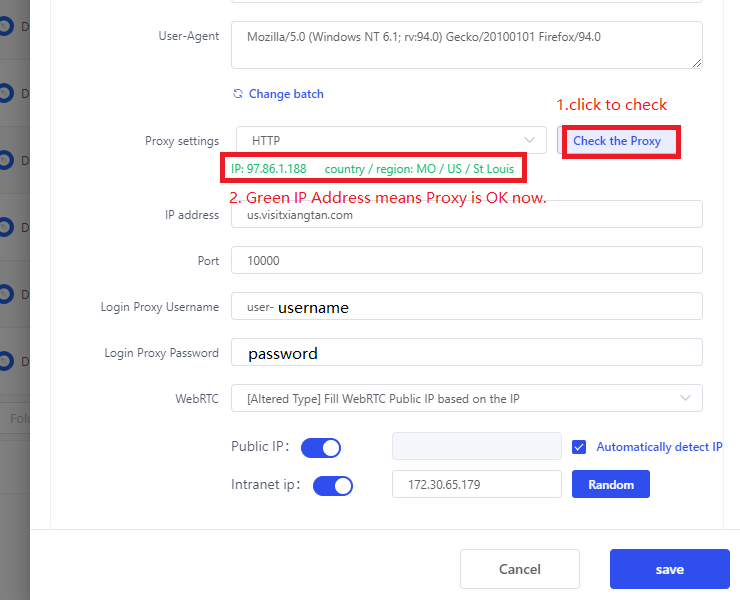Screen dimensions: 740x600
Task: Click the Login Proxy Password field
Action: (467, 352)
